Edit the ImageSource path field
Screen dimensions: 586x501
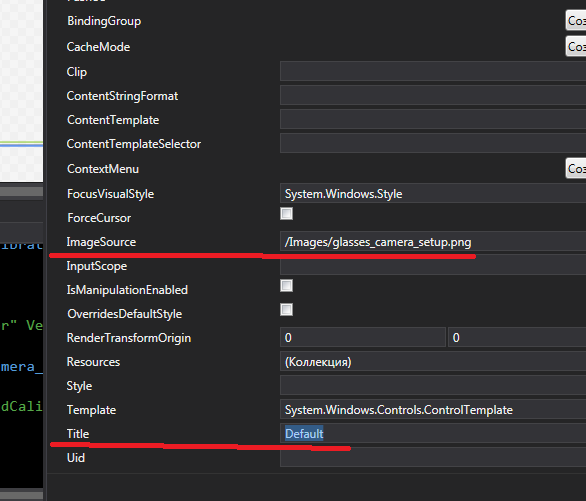pyautogui.click(x=433, y=242)
